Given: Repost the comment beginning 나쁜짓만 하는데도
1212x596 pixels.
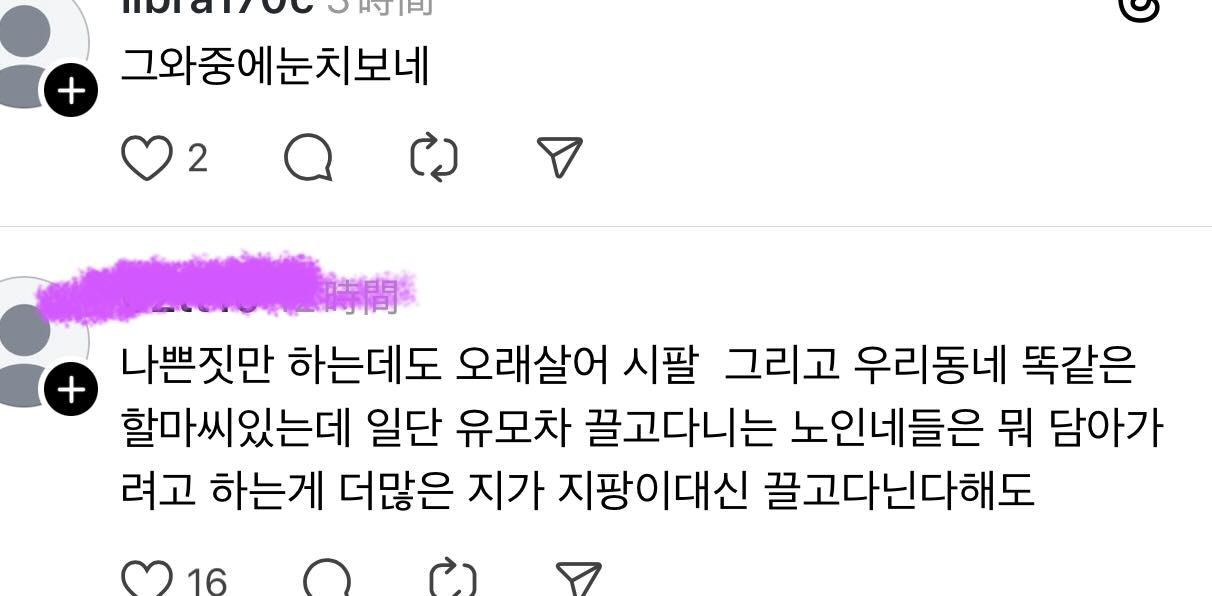Looking at the screenshot, I should 452,580.
